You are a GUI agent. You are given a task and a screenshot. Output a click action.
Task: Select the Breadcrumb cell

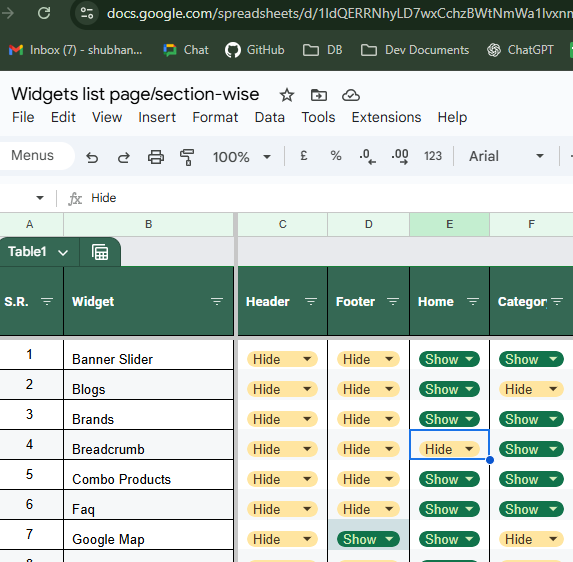point(148,445)
